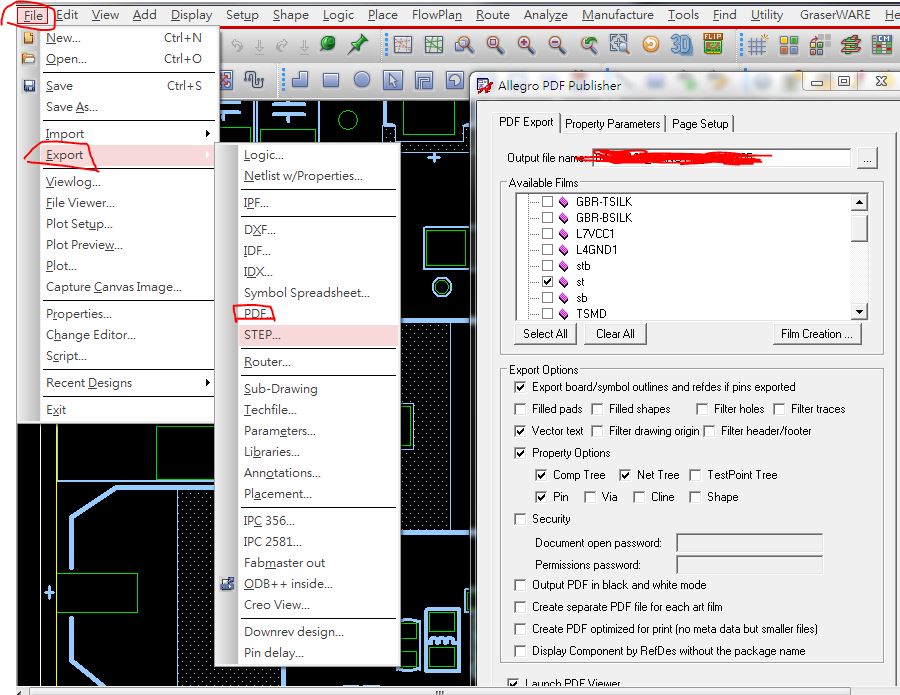
Task: Click the output file browse (...) button
Action: 867,158
